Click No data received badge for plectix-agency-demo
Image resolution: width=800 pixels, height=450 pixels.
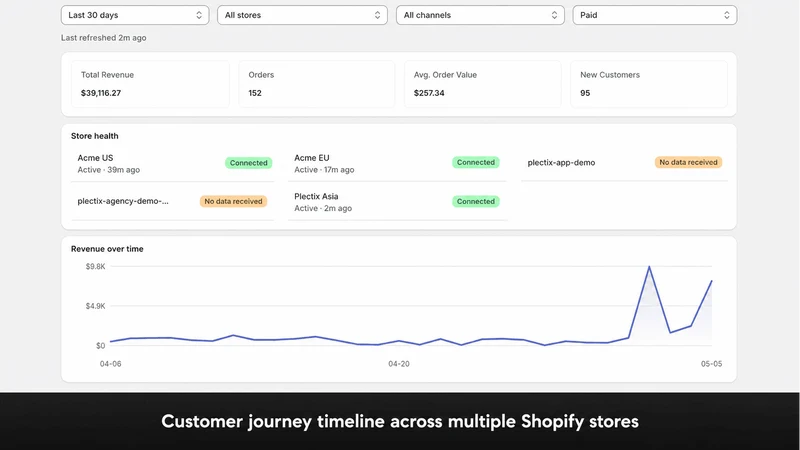(x=233, y=202)
